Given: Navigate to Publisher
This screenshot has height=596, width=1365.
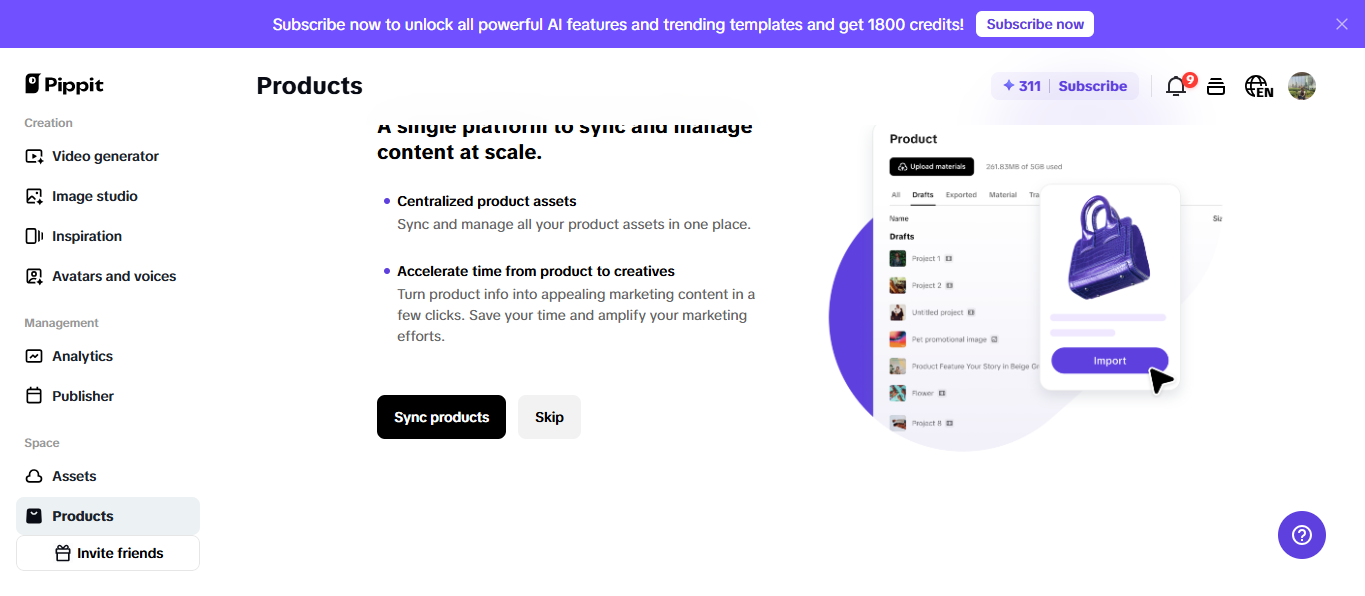Looking at the screenshot, I should pos(83,396).
